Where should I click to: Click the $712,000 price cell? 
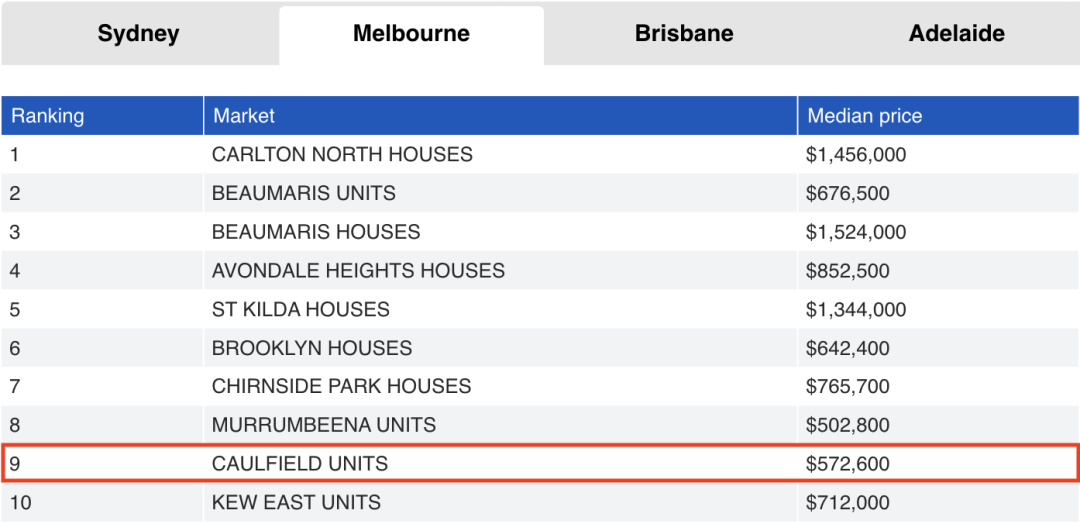pos(848,502)
